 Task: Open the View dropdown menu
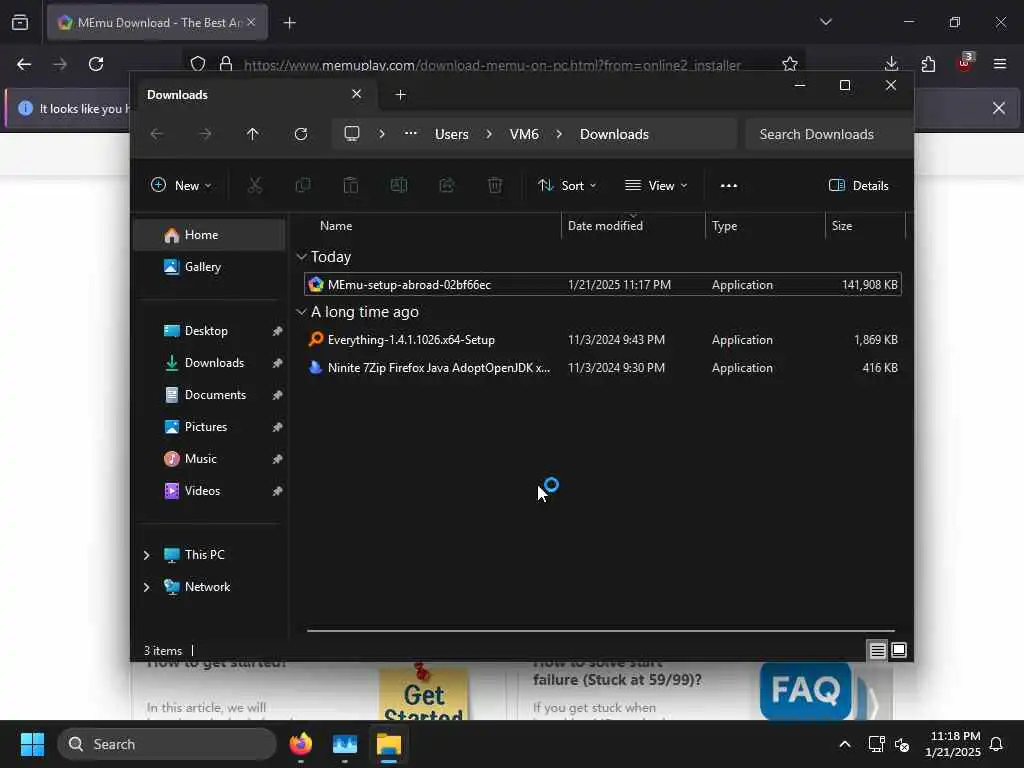click(x=656, y=185)
